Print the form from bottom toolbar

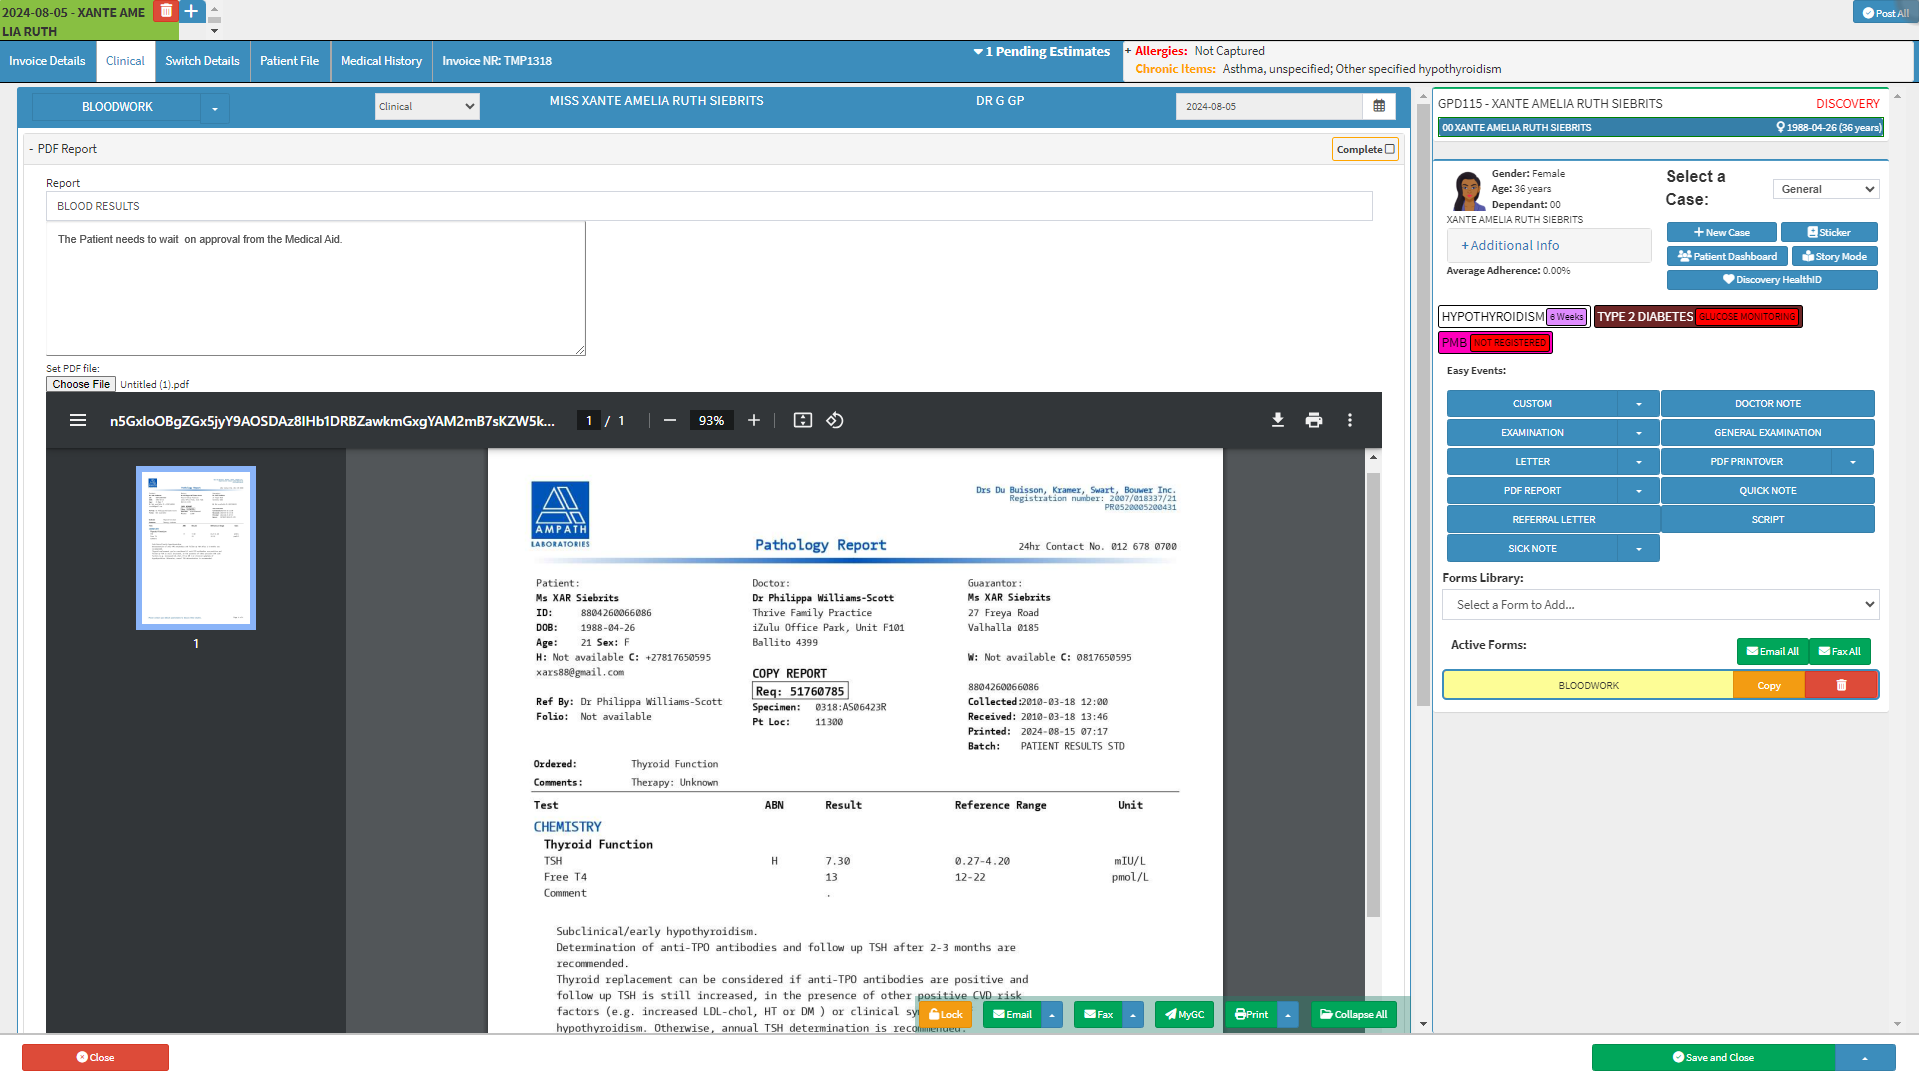coord(1251,1014)
